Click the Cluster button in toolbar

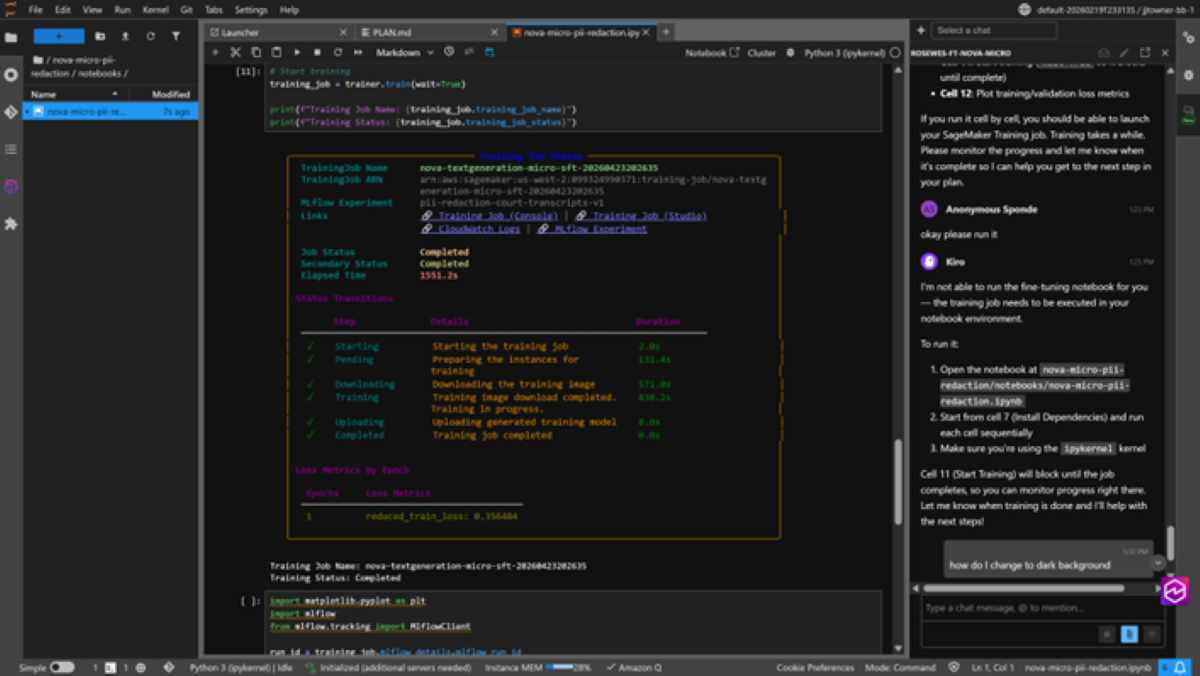[762, 52]
